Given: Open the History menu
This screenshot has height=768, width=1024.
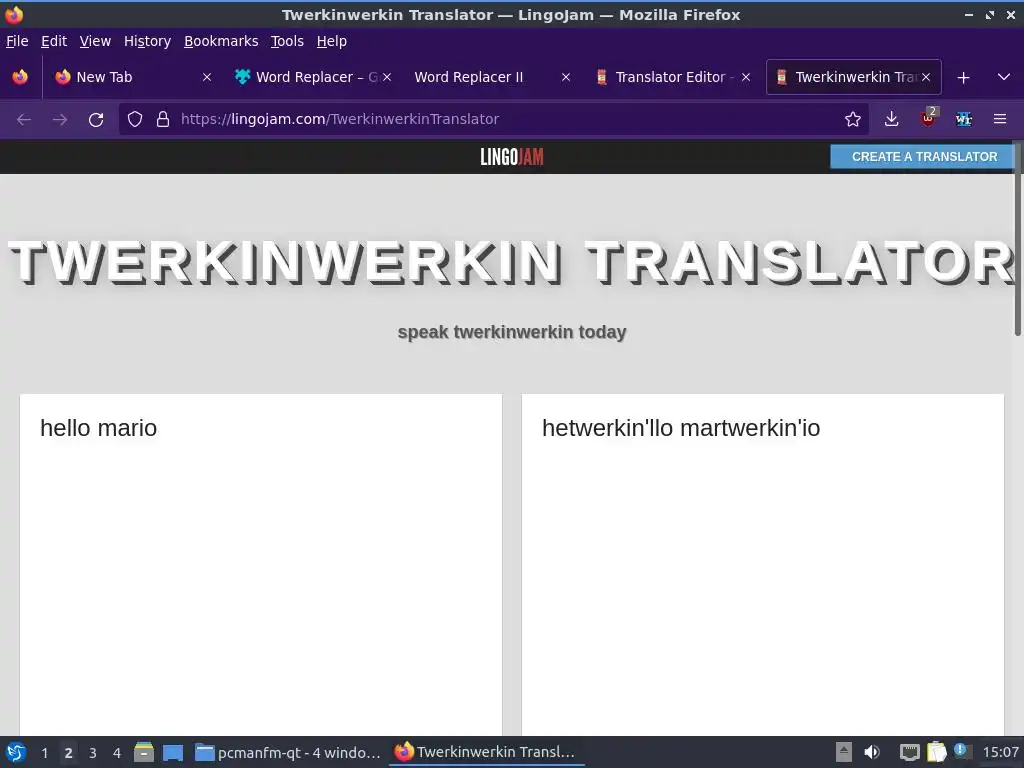Looking at the screenshot, I should click(x=147, y=41).
